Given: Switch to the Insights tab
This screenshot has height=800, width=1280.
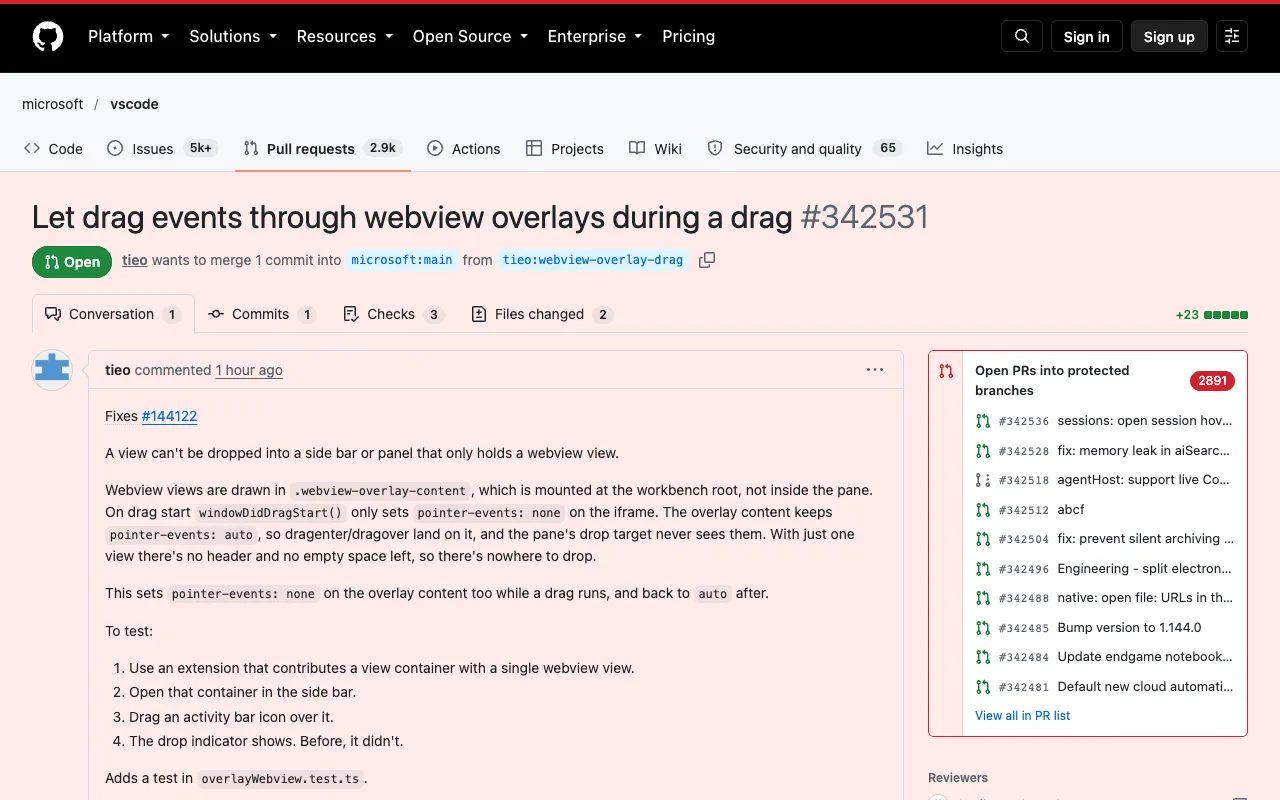Looking at the screenshot, I should tap(965, 149).
